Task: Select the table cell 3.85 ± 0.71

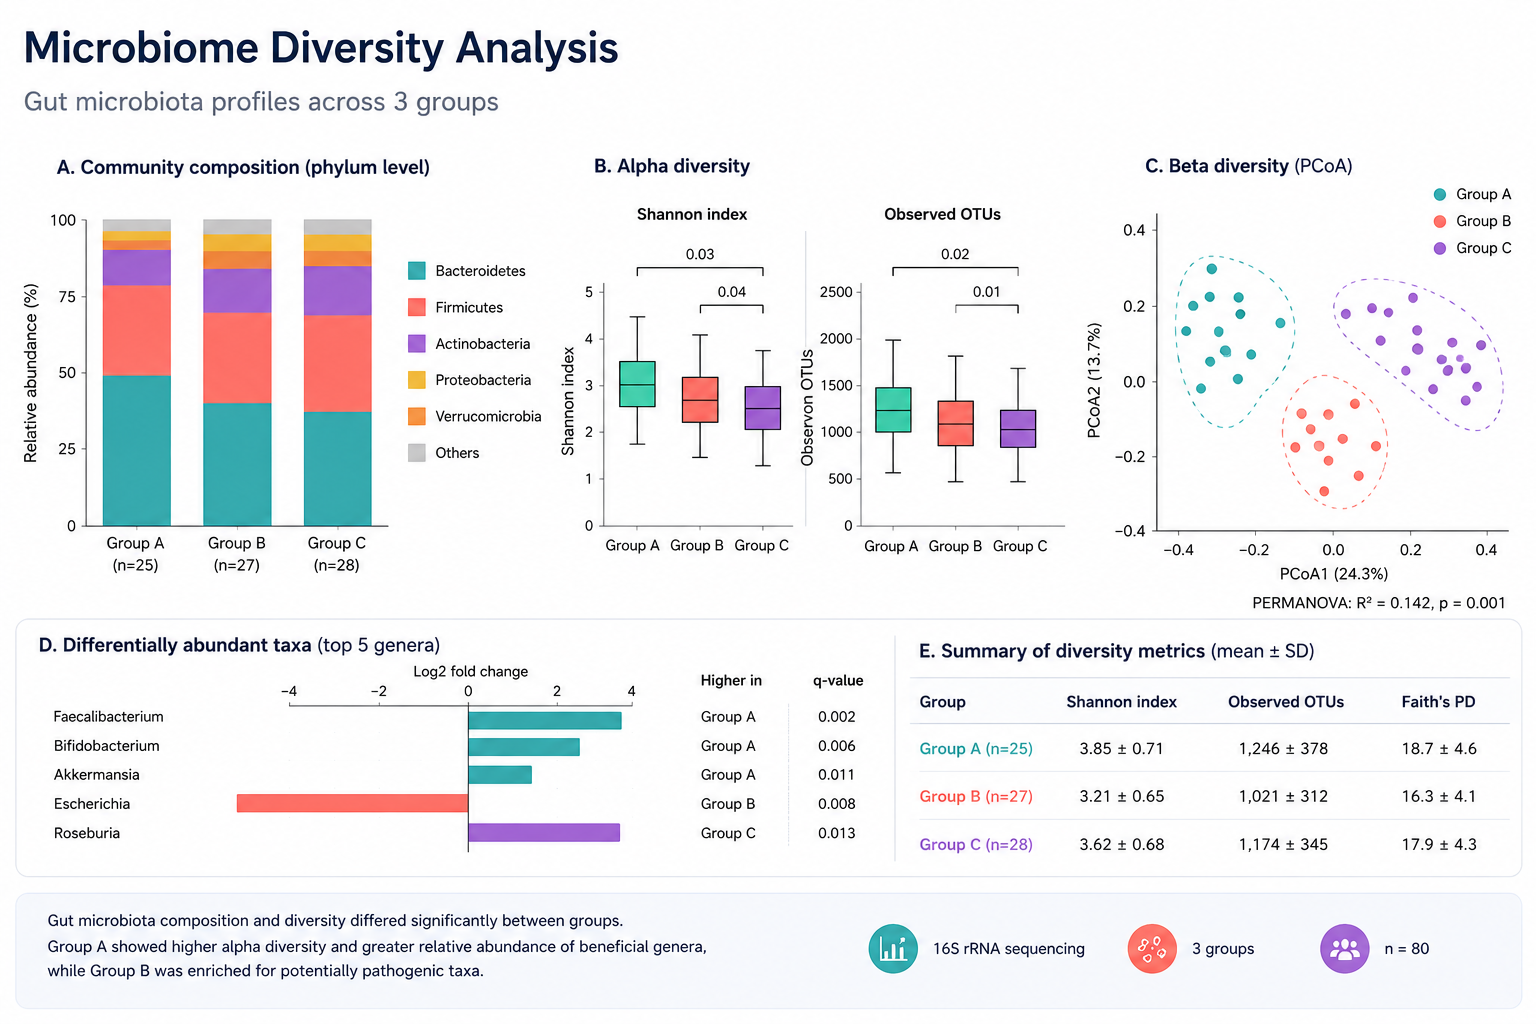Action: coord(1122,749)
